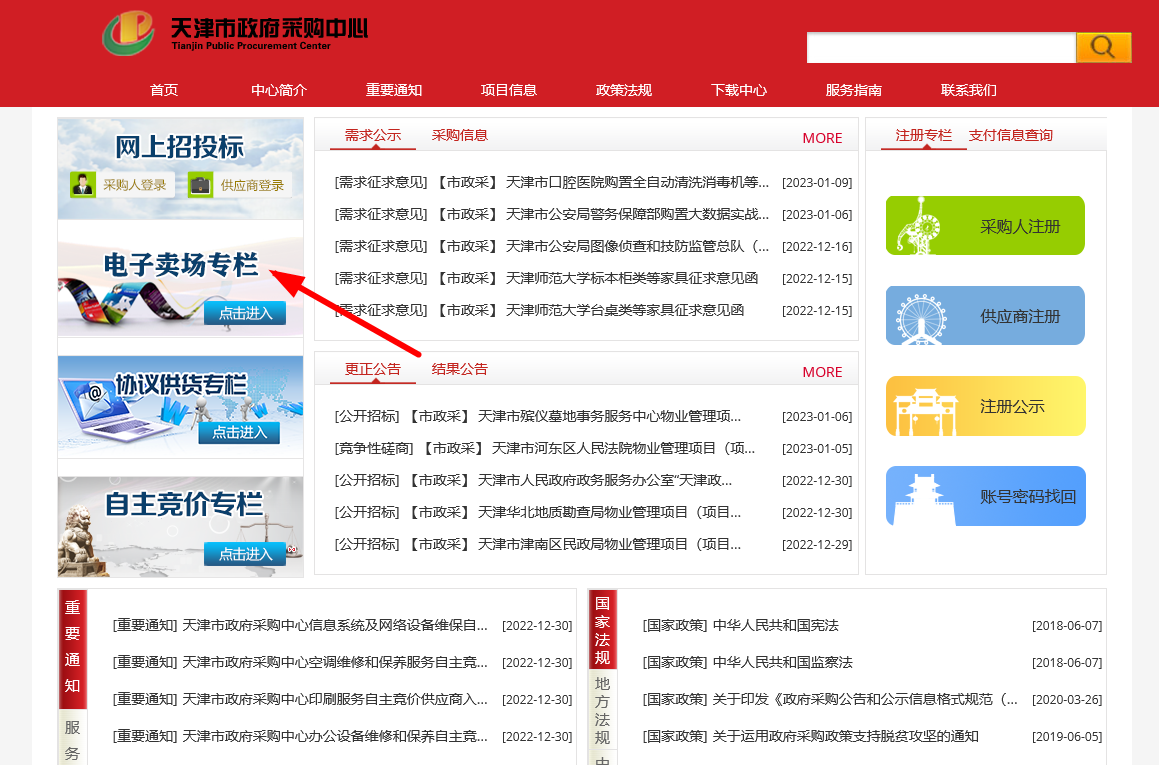Select the 地方法规 vertical tab
Screen dimensions: 1159x765
(x=602, y=710)
